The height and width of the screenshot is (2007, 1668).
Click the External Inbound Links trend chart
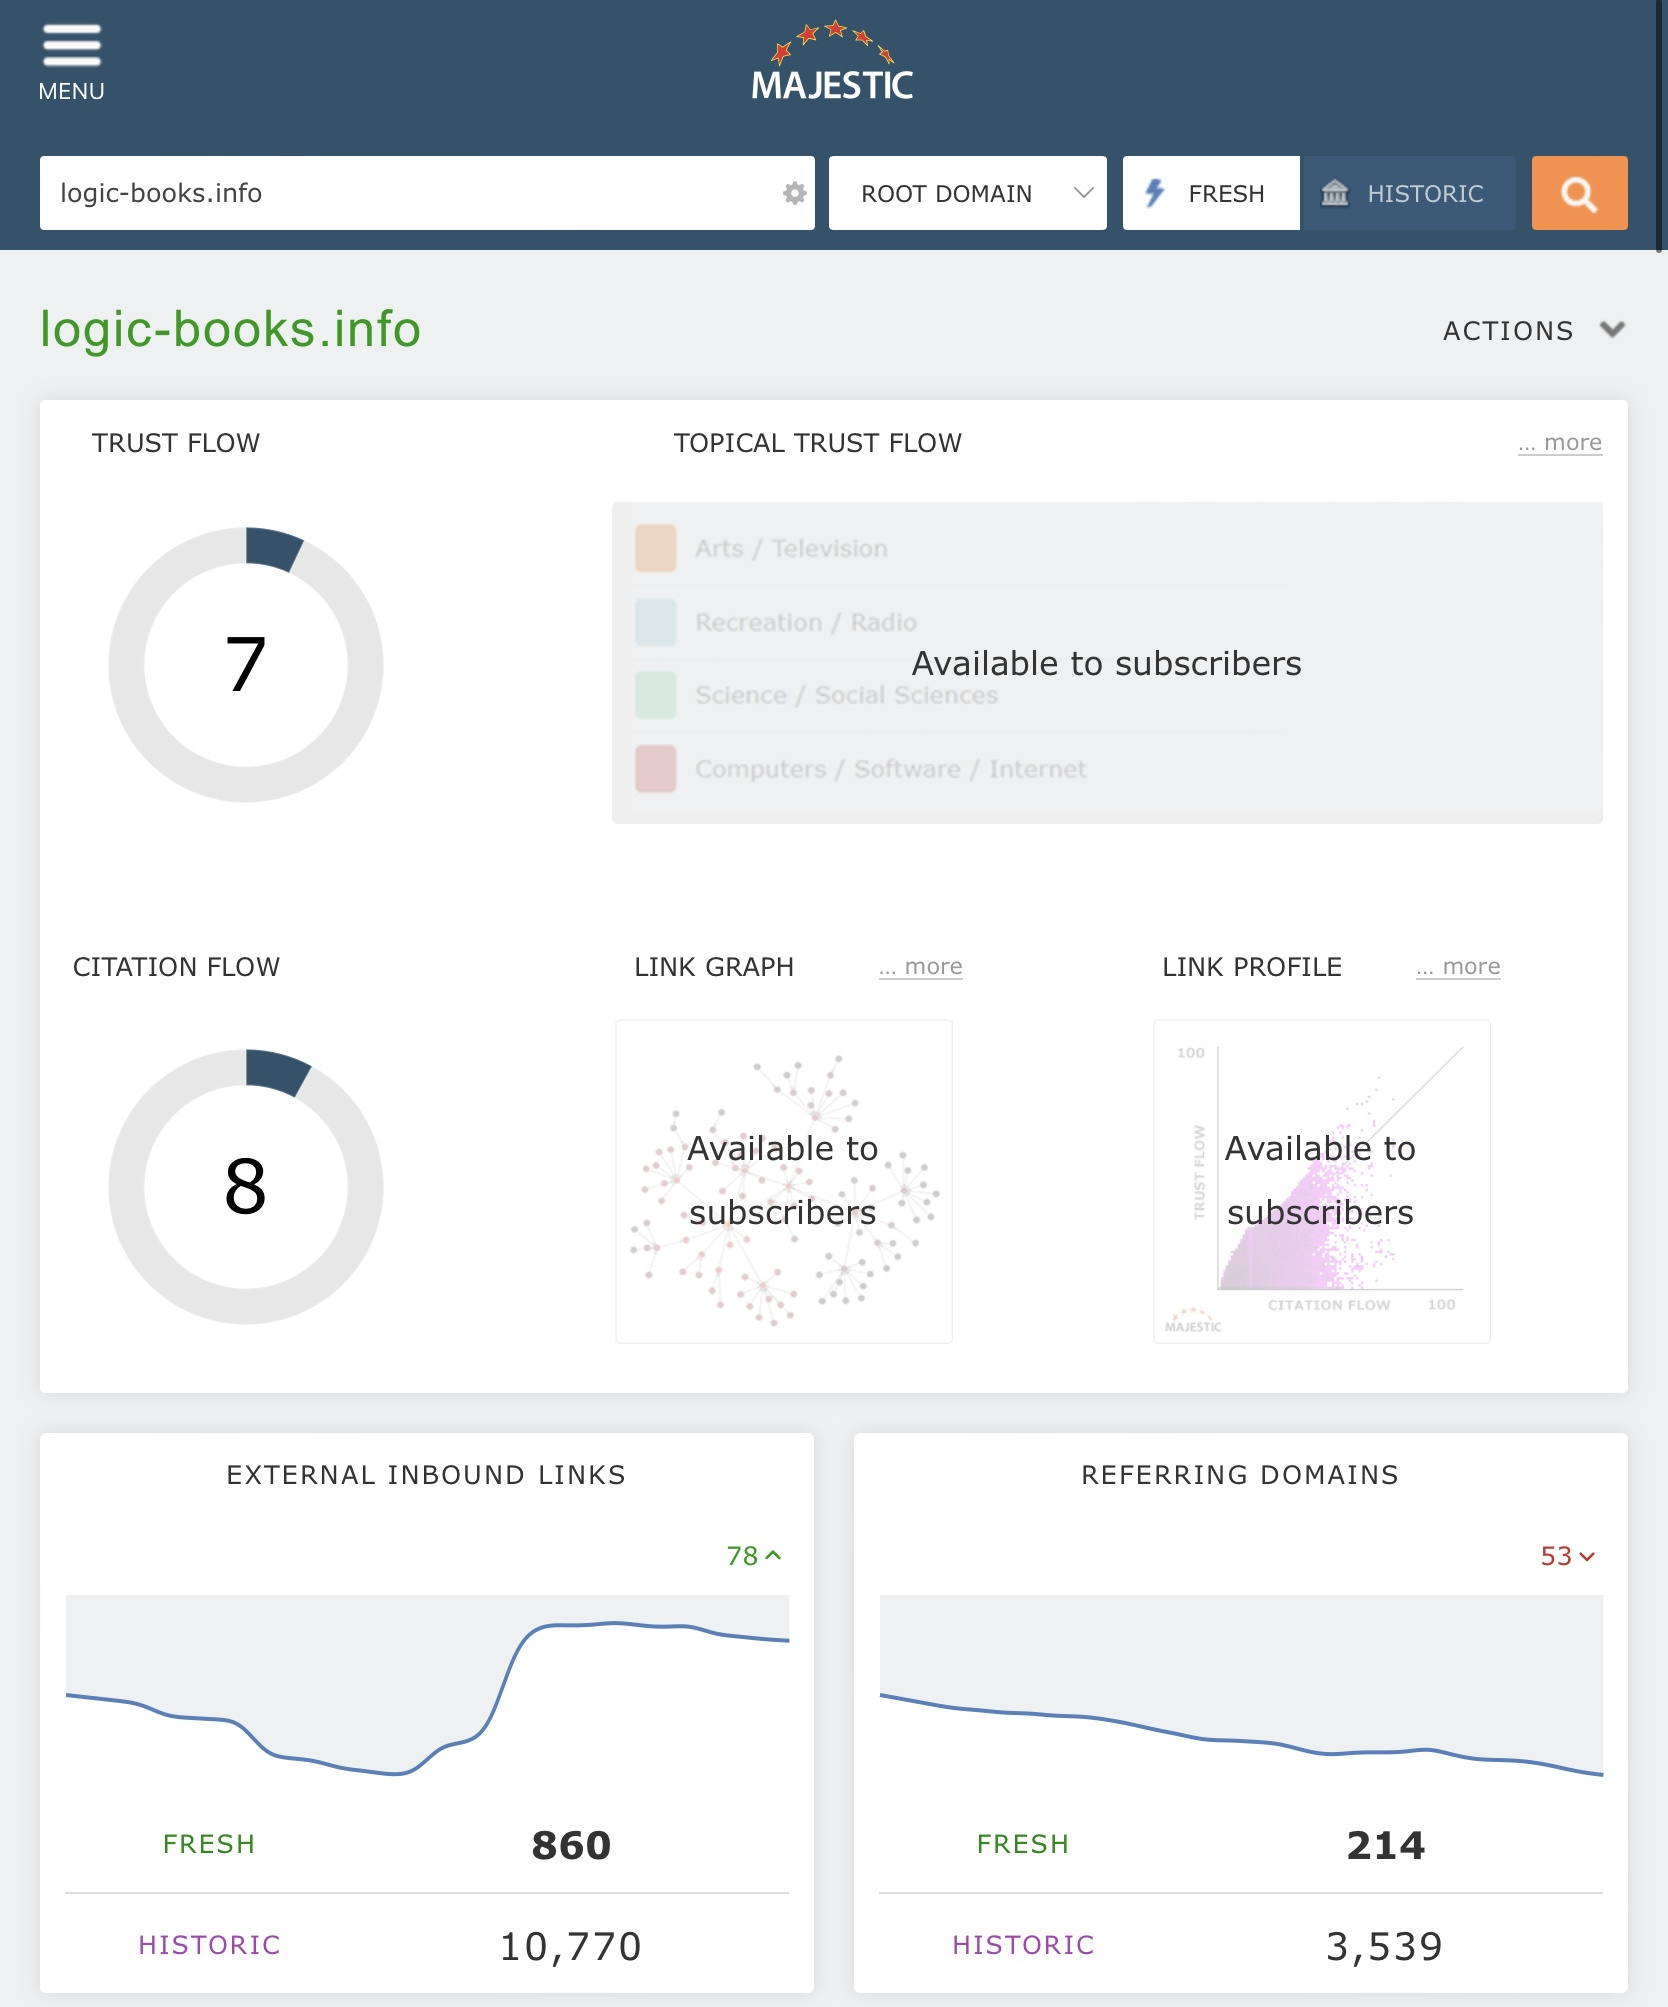428,1688
